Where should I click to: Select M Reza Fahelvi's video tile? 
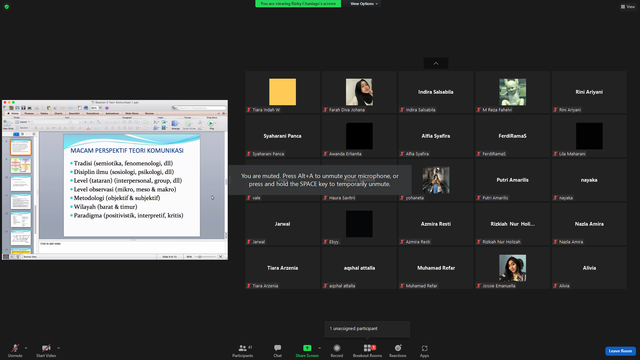click(512, 92)
